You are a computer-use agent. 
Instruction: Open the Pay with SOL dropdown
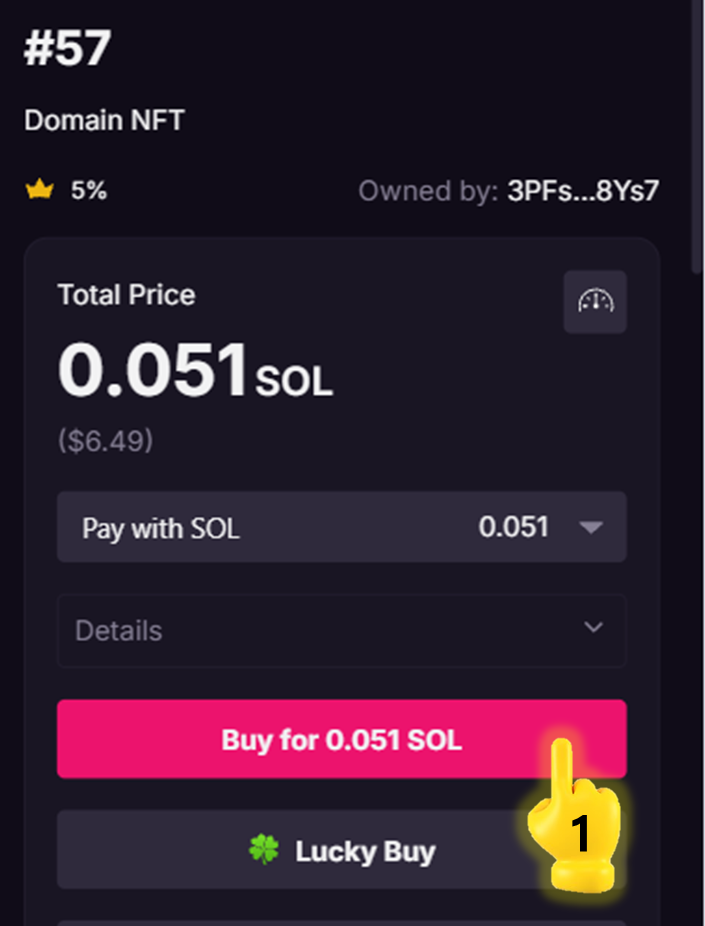pos(341,527)
